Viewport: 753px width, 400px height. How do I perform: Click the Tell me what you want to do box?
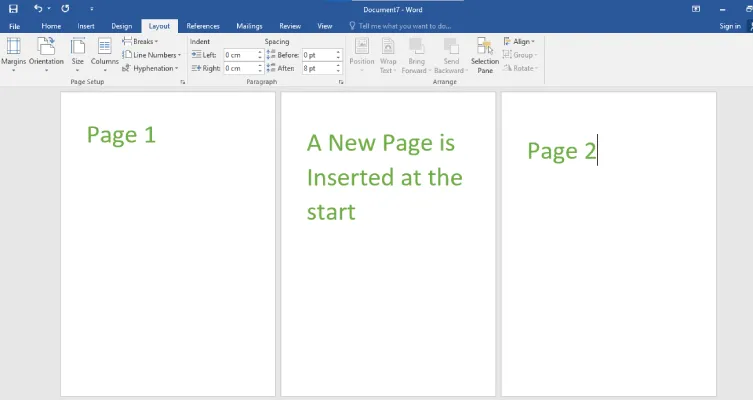click(x=400, y=26)
